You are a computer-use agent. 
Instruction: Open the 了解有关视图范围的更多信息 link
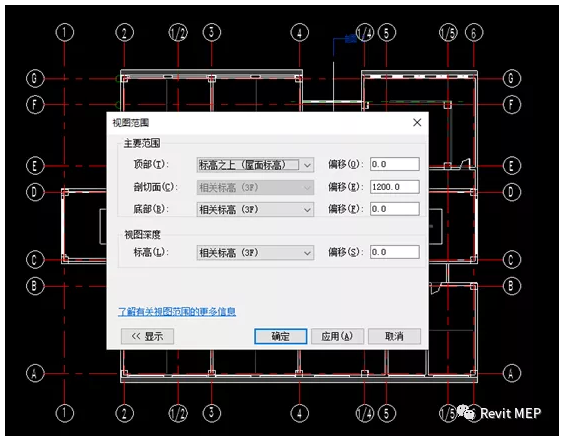177,311
